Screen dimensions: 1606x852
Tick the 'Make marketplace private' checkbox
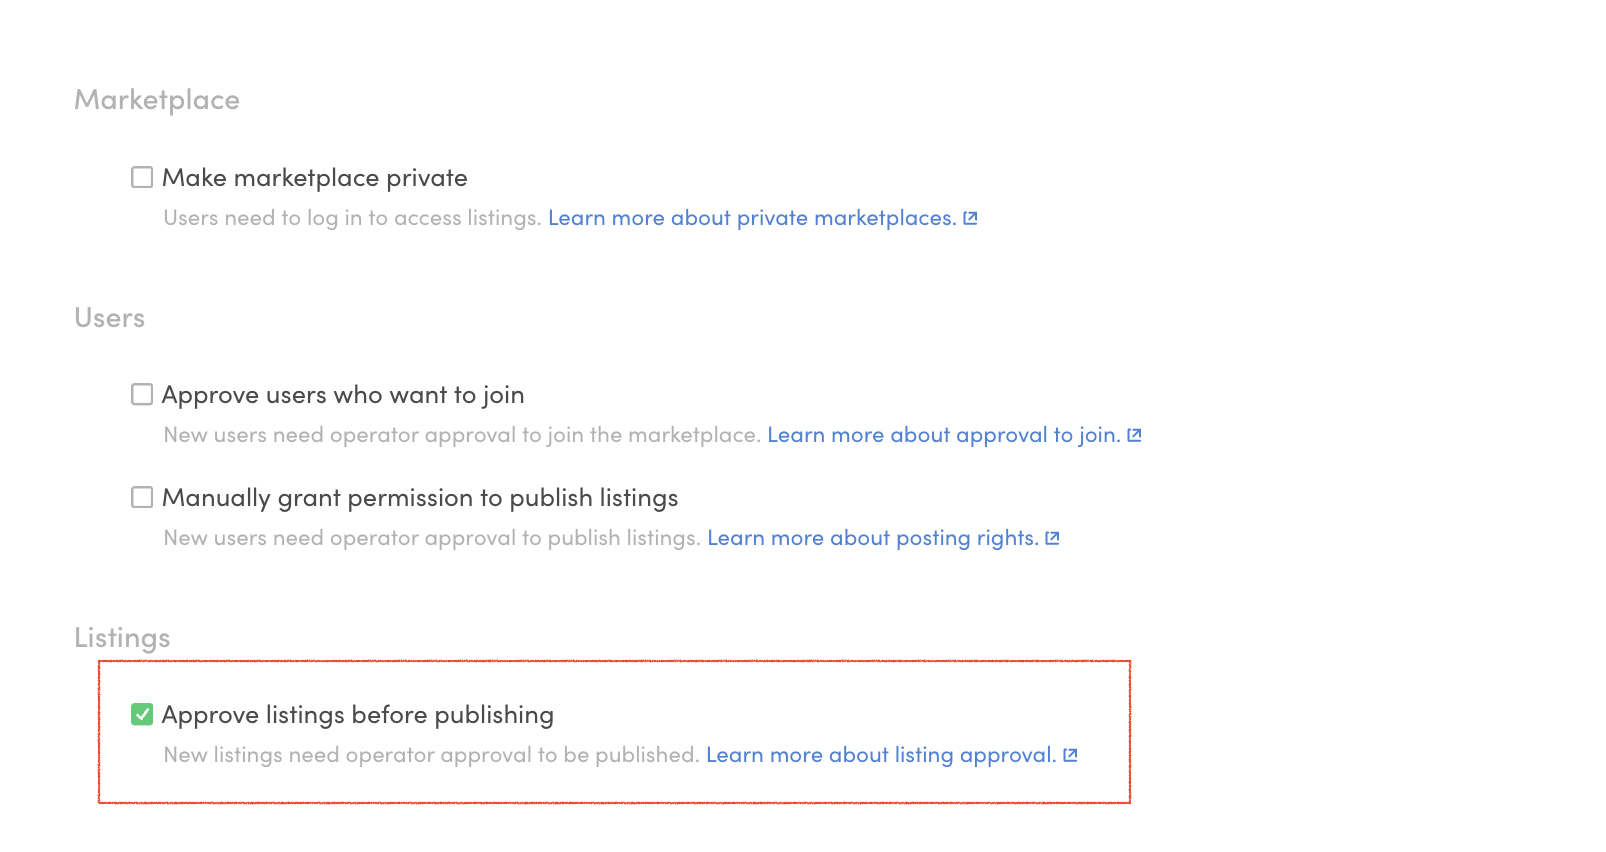point(142,177)
